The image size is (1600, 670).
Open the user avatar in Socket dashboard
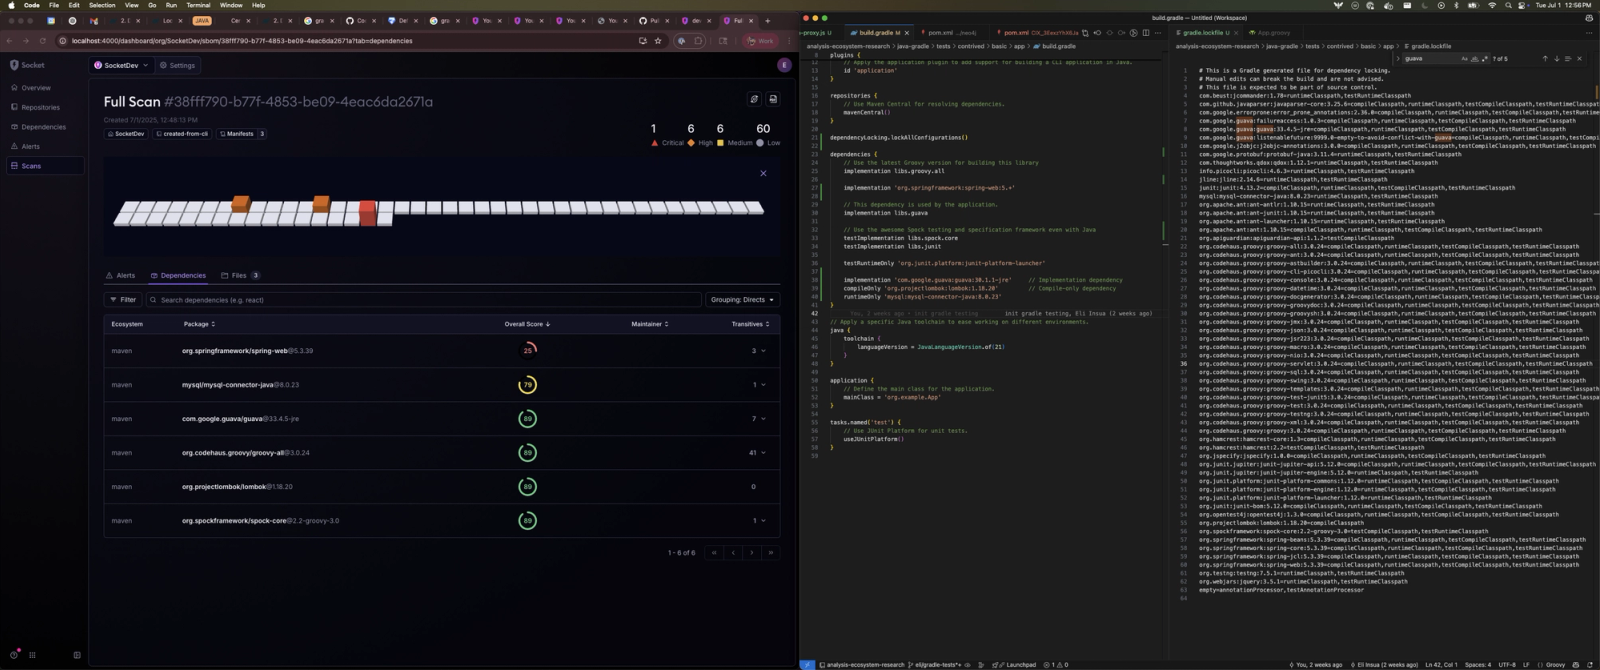pyautogui.click(x=784, y=65)
